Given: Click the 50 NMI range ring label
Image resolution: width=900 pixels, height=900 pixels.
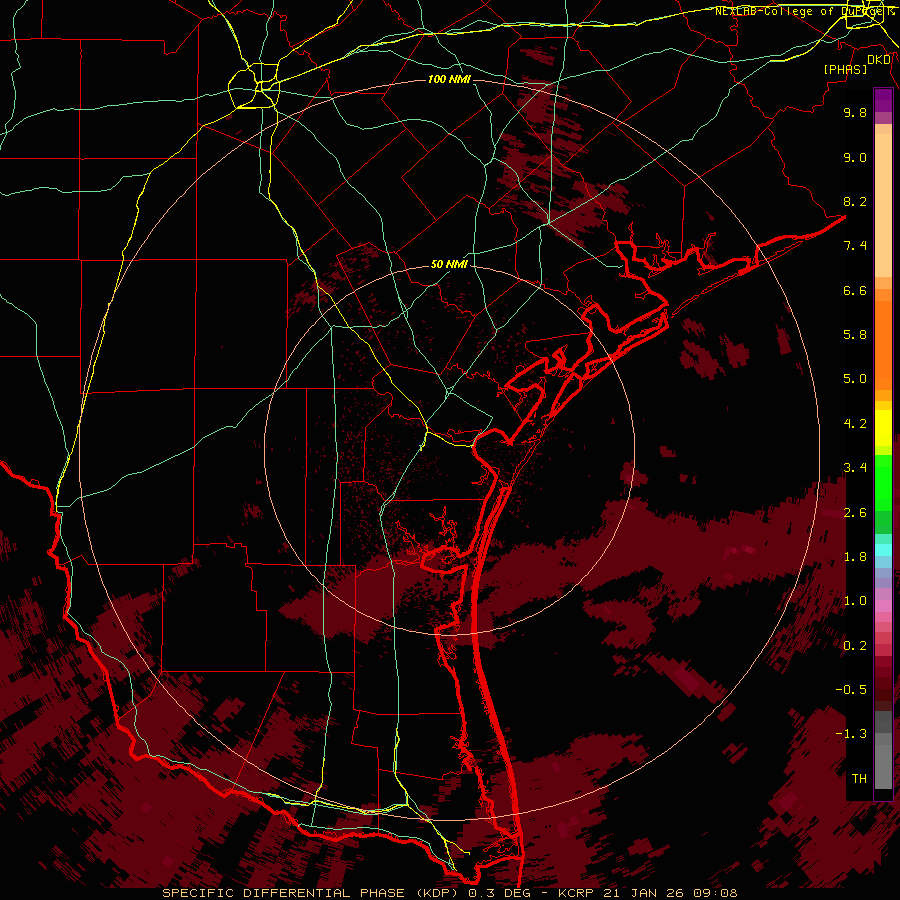Looking at the screenshot, I should point(449,265).
